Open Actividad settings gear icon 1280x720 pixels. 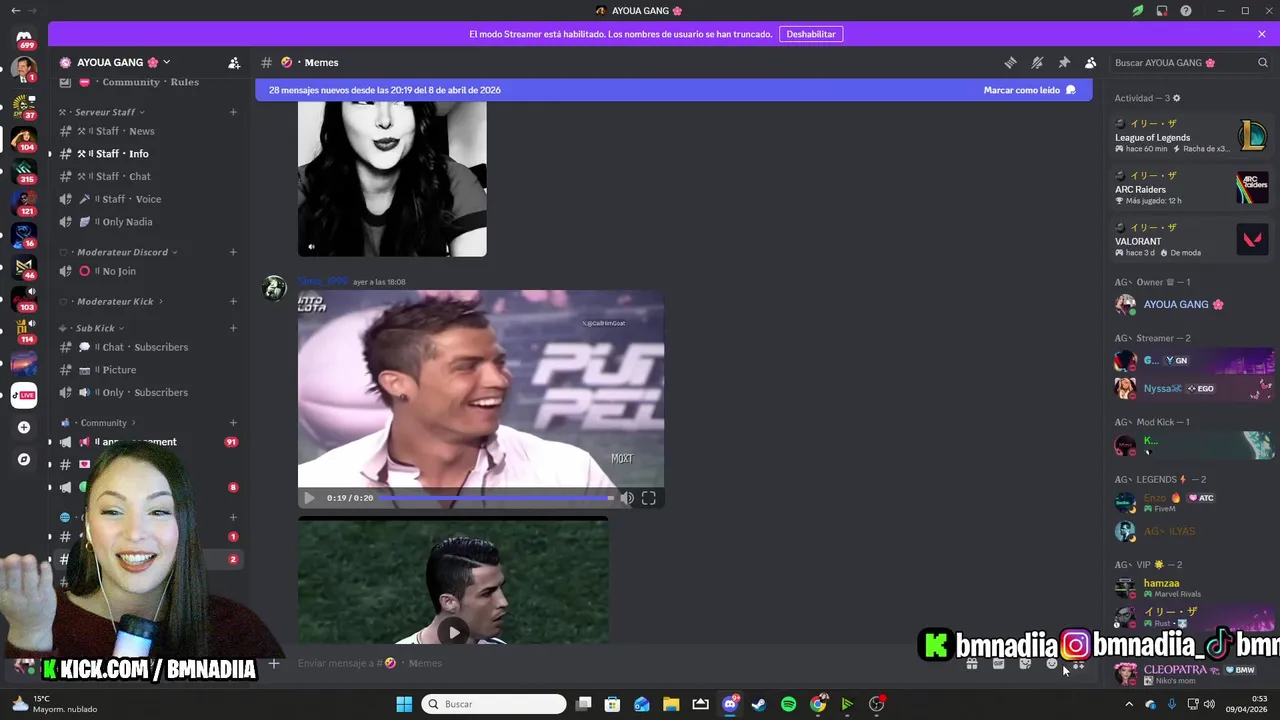pos(1176,98)
